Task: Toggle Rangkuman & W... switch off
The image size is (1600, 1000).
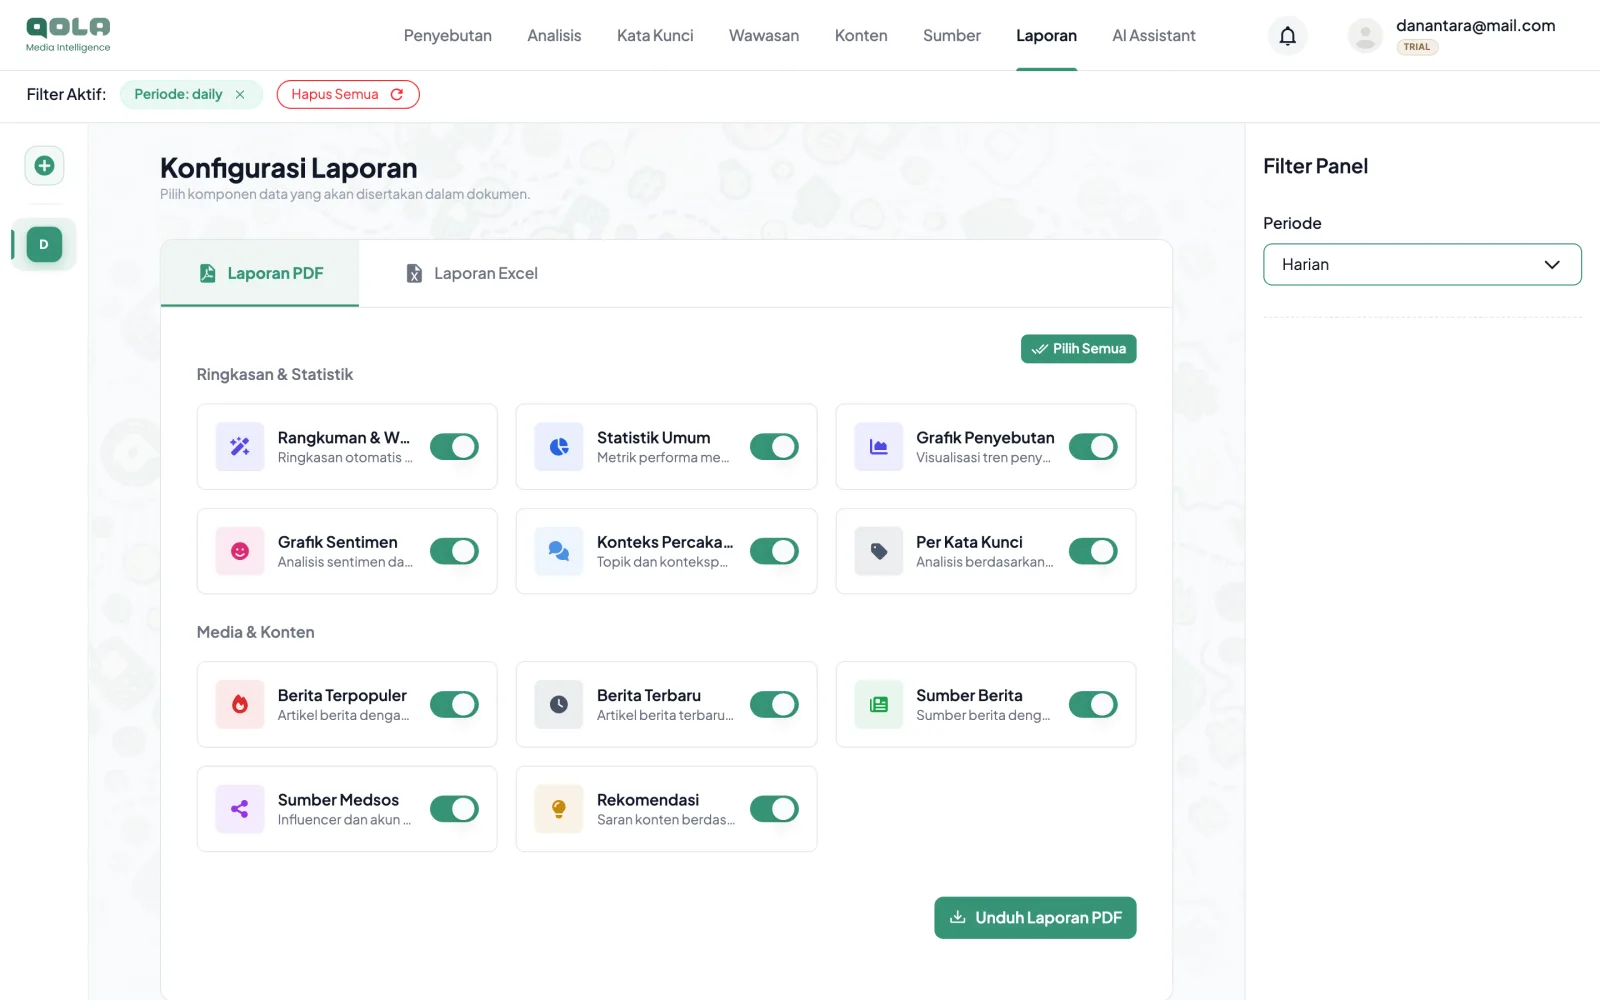Action: pyautogui.click(x=455, y=447)
